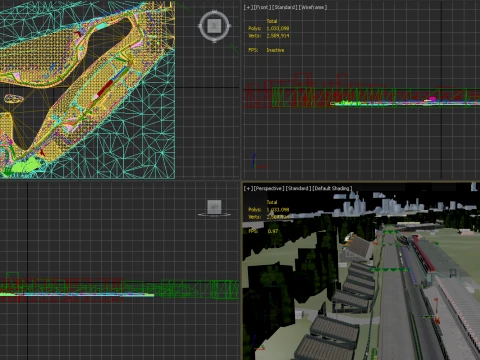The height and width of the screenshot is (360, 480).
Task: Click the ViewCube compass ring north marker
Action: click(214, 12)
